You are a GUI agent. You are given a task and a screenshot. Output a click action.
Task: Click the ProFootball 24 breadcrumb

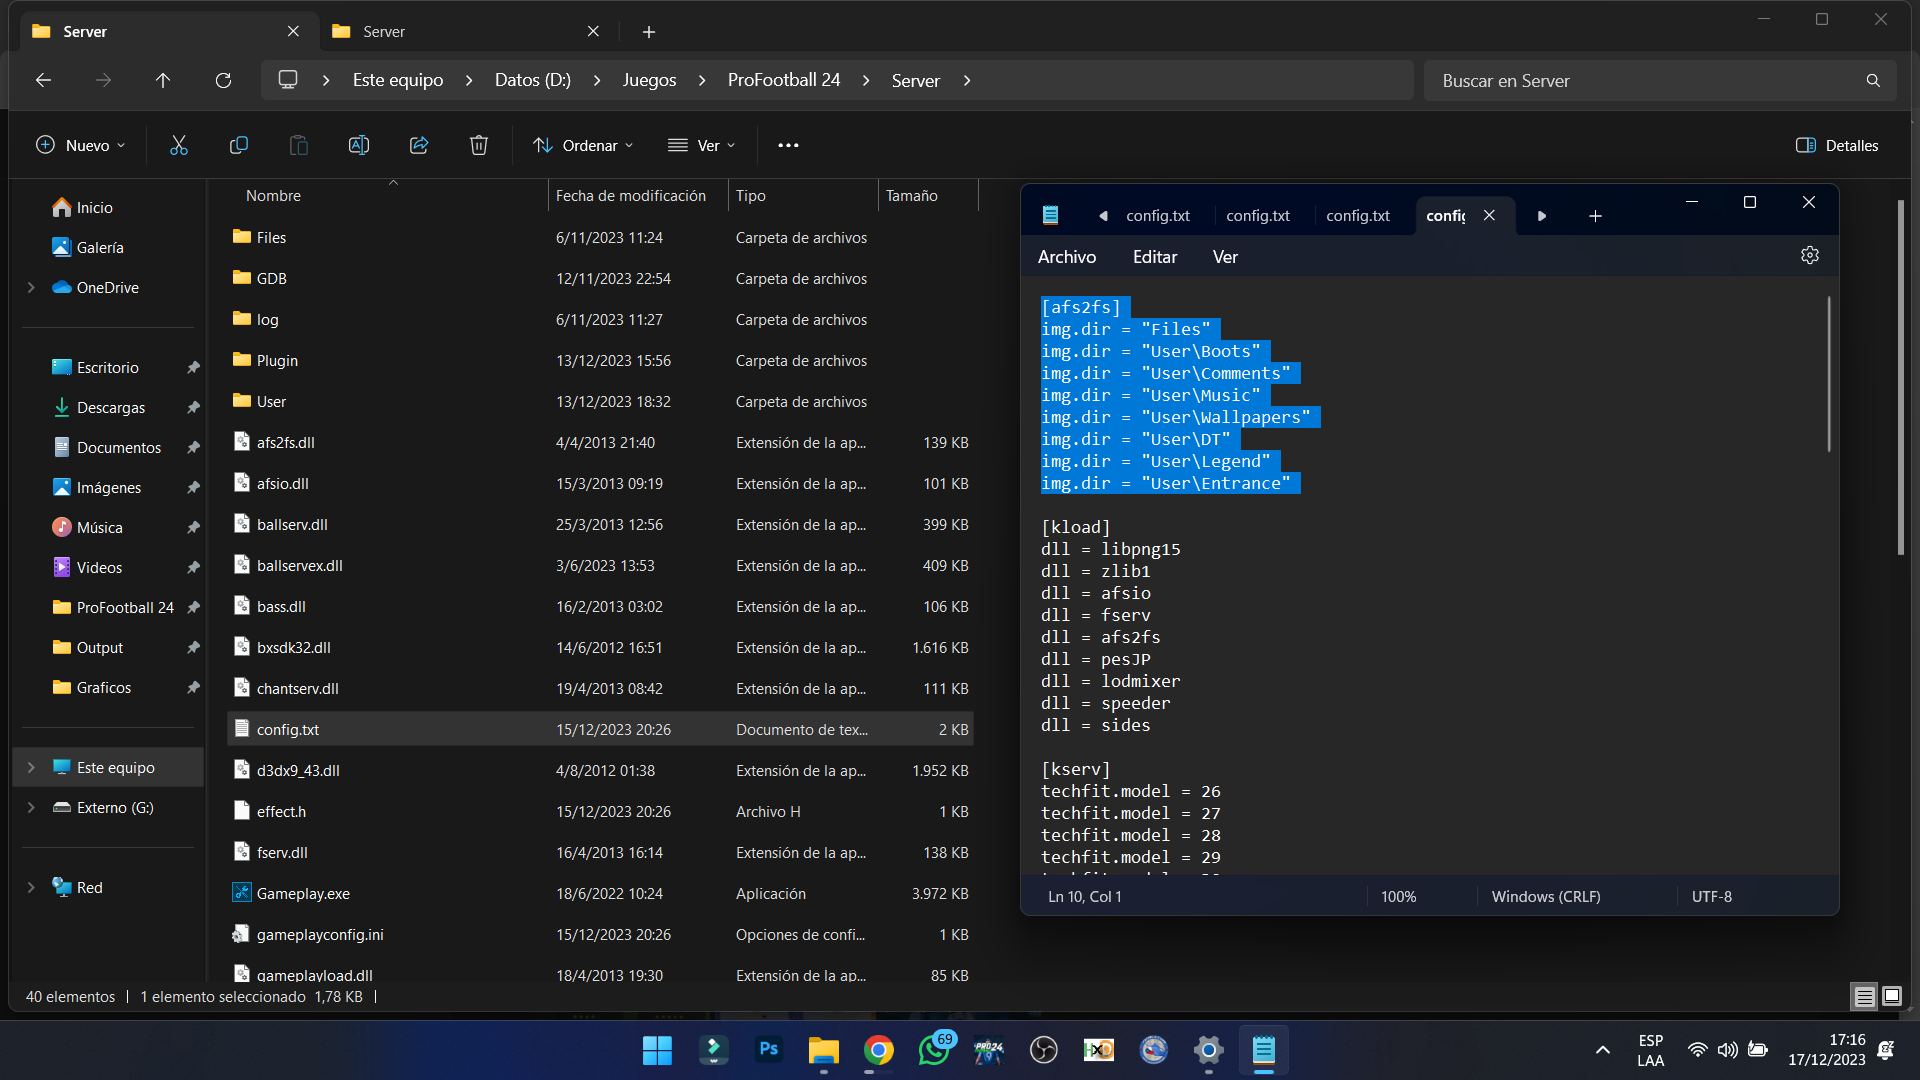(x=784, y=80)
